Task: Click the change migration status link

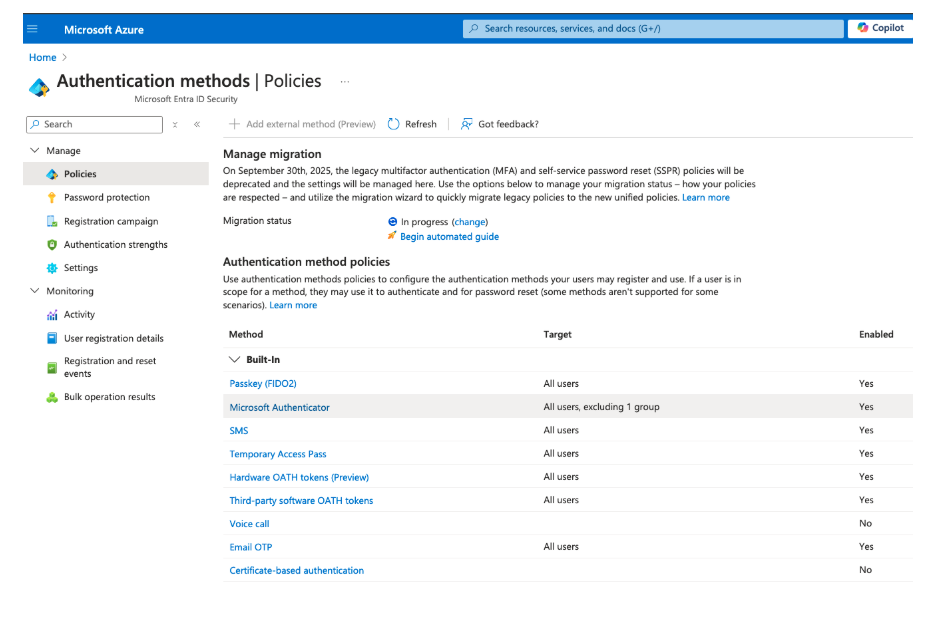Action: click(470, 222)
